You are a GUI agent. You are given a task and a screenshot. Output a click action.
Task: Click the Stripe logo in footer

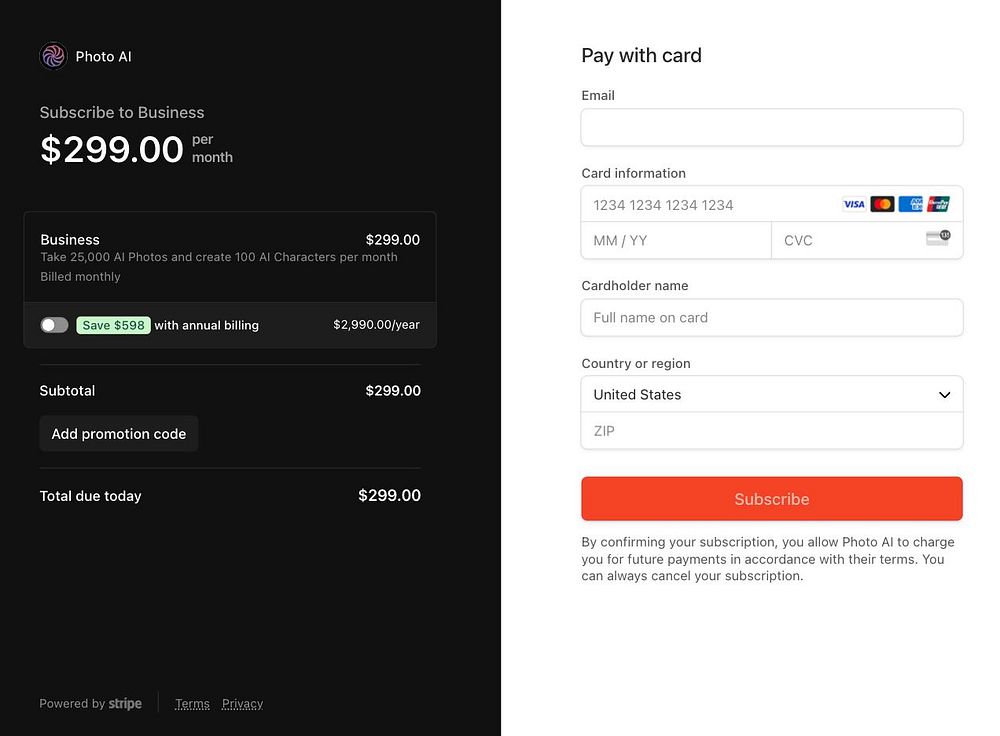125,704
